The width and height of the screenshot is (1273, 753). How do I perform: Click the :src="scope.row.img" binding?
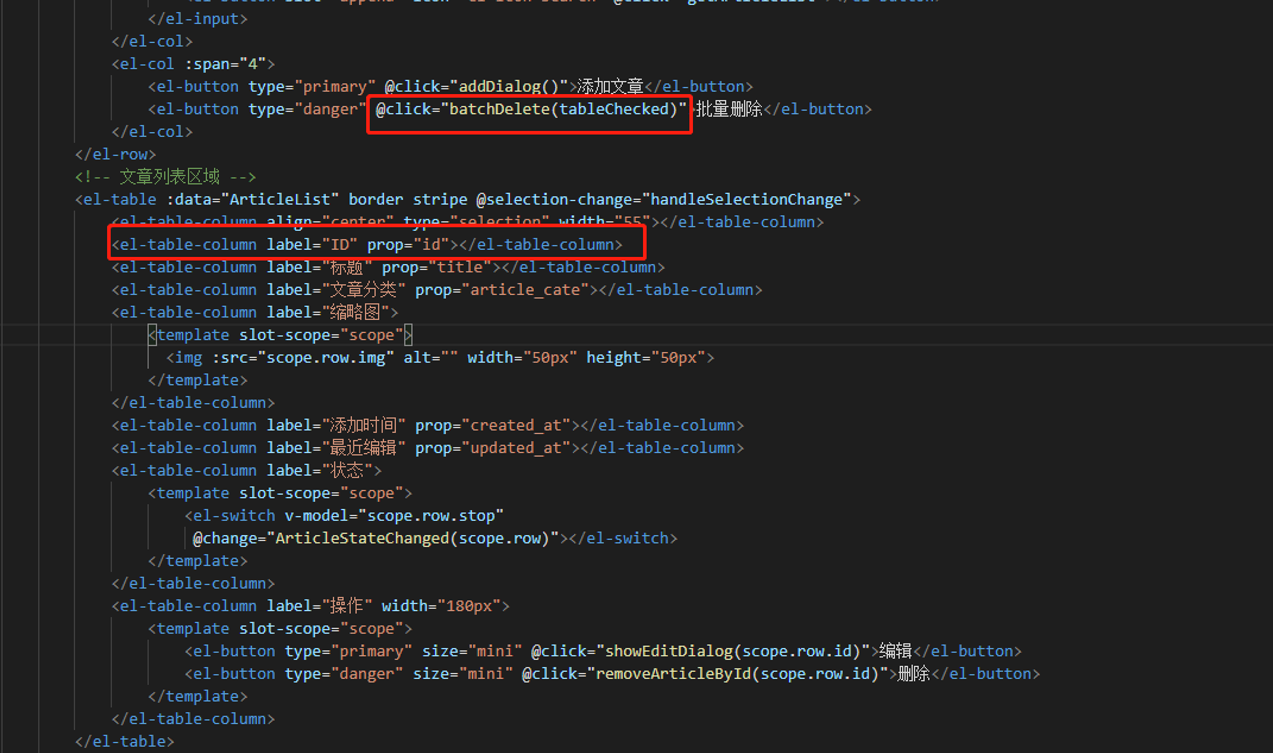point(303,358)
